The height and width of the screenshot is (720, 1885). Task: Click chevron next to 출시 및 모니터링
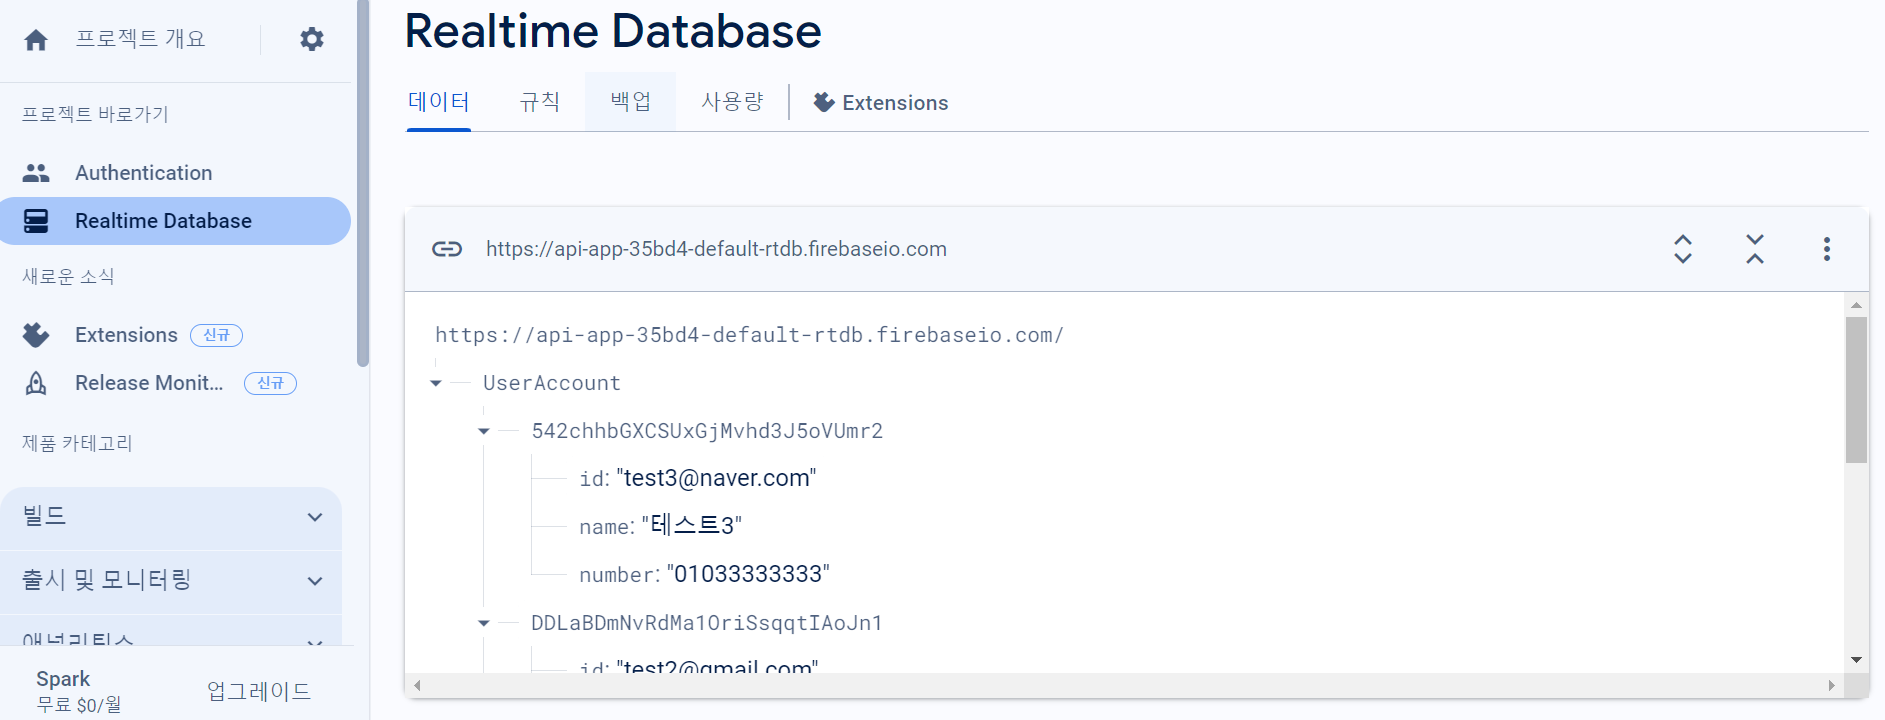point(315,581)
